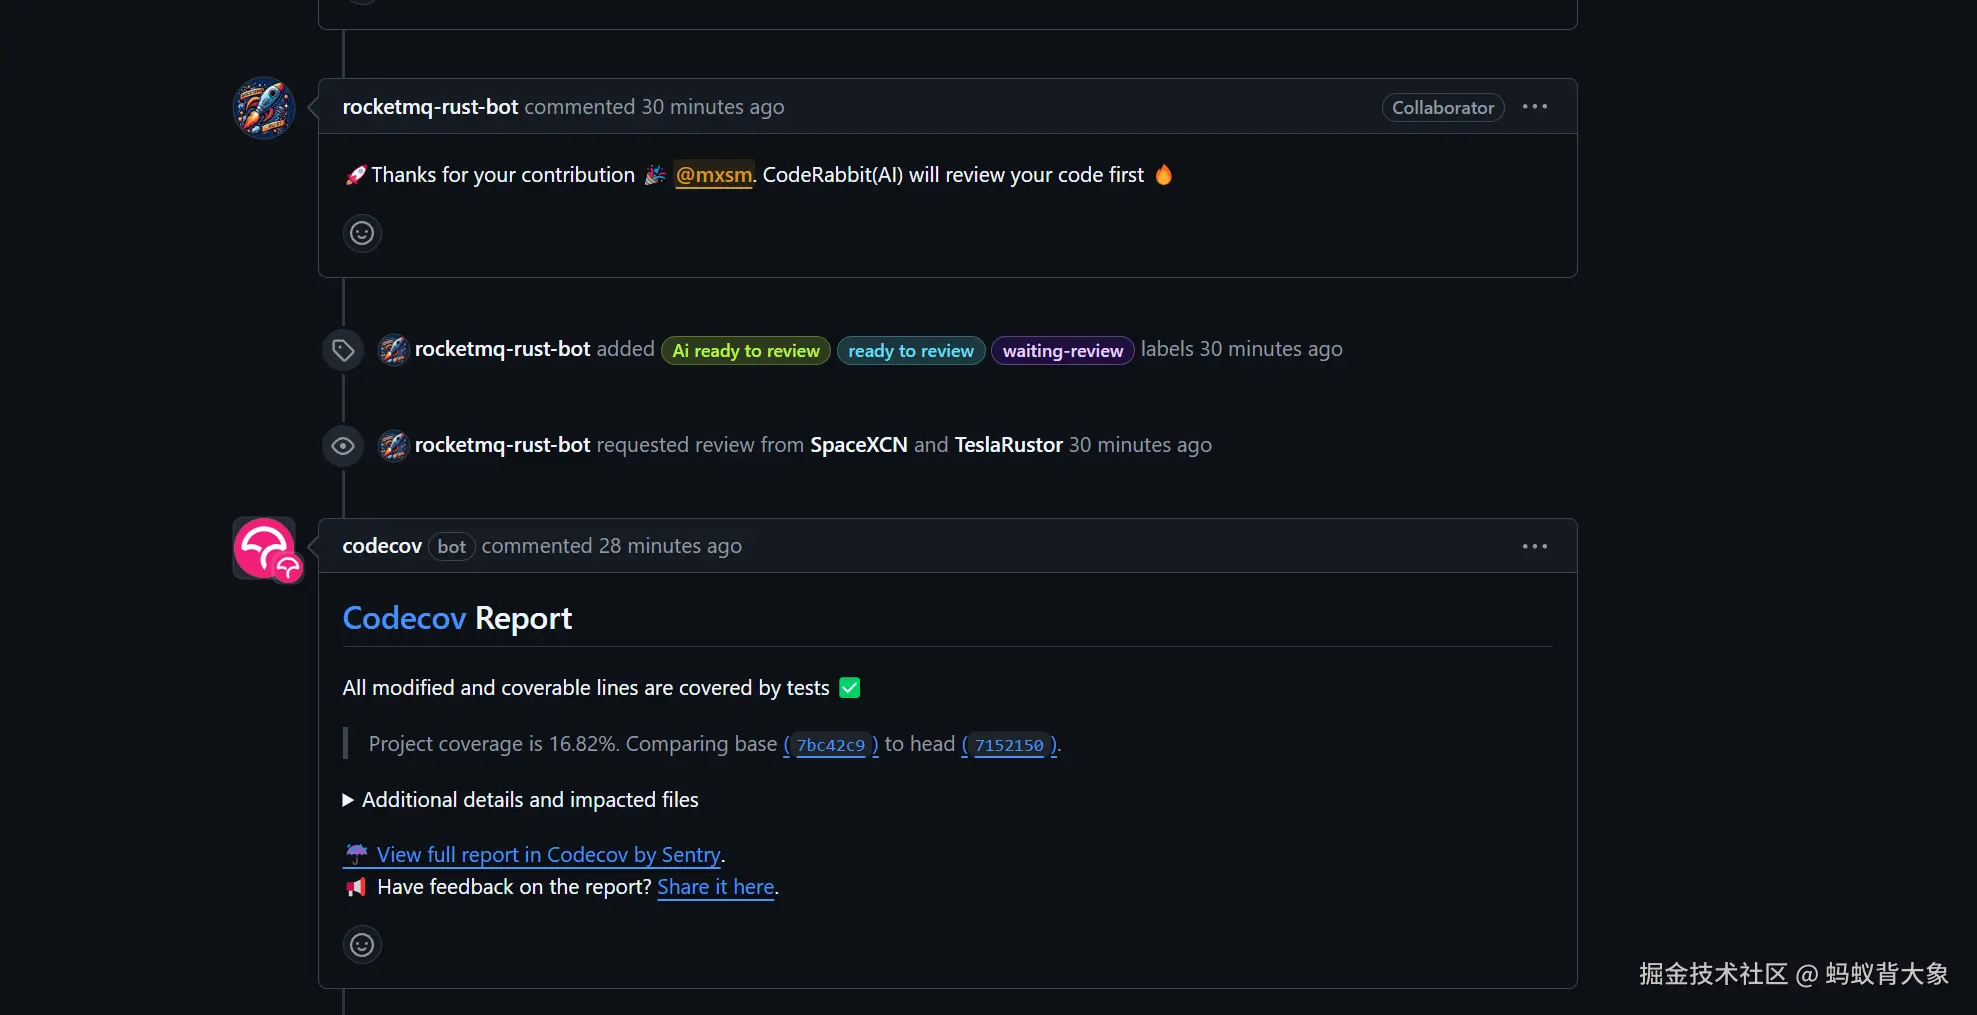Open base commit 7bc42c9
This screenshot has height=1015, width=1977.
click(x=831, y=745)
